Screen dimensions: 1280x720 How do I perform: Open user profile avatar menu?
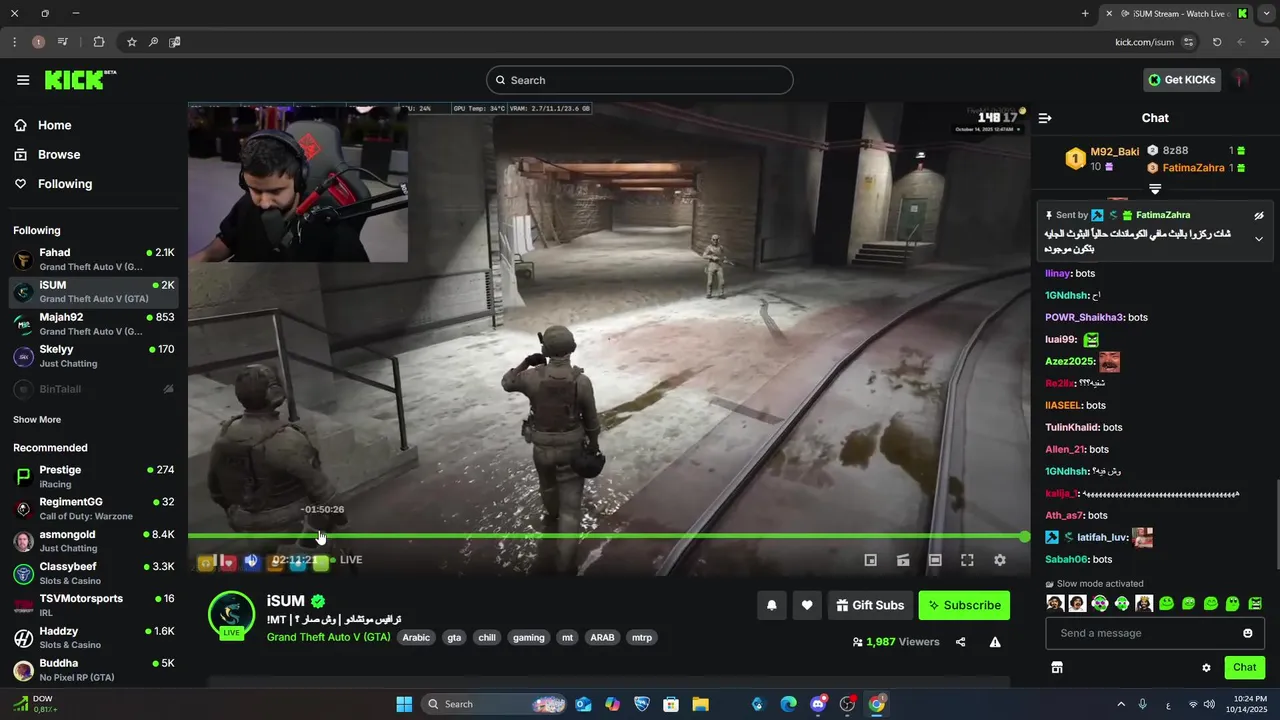pos(1240,80)
